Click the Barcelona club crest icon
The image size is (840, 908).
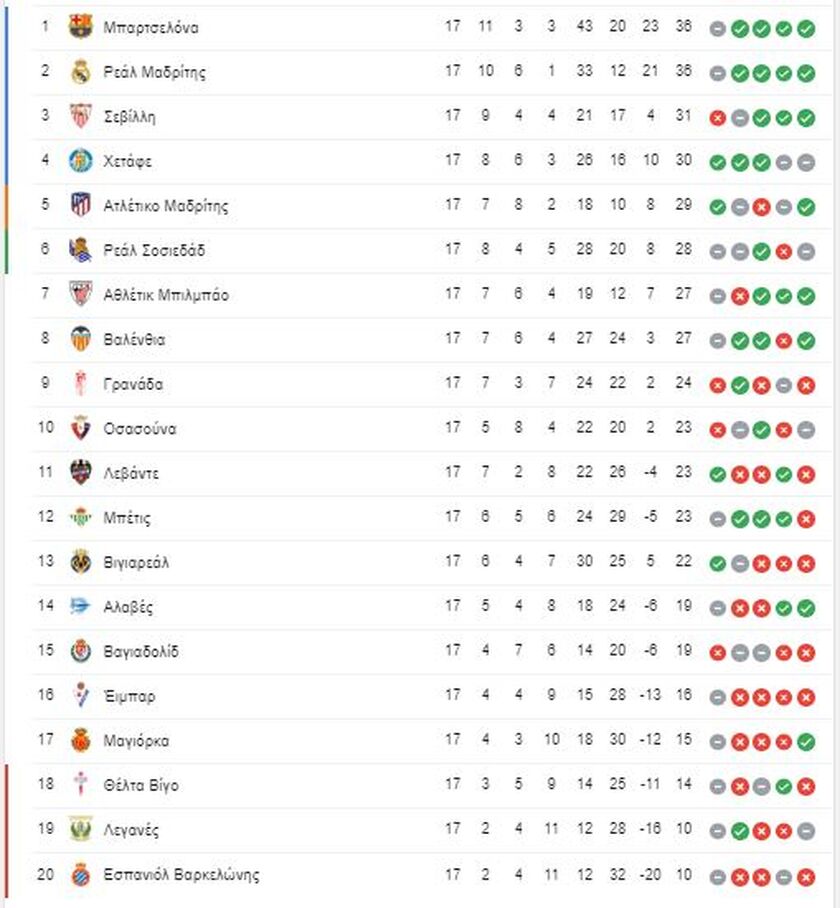(x=80, y=27)
